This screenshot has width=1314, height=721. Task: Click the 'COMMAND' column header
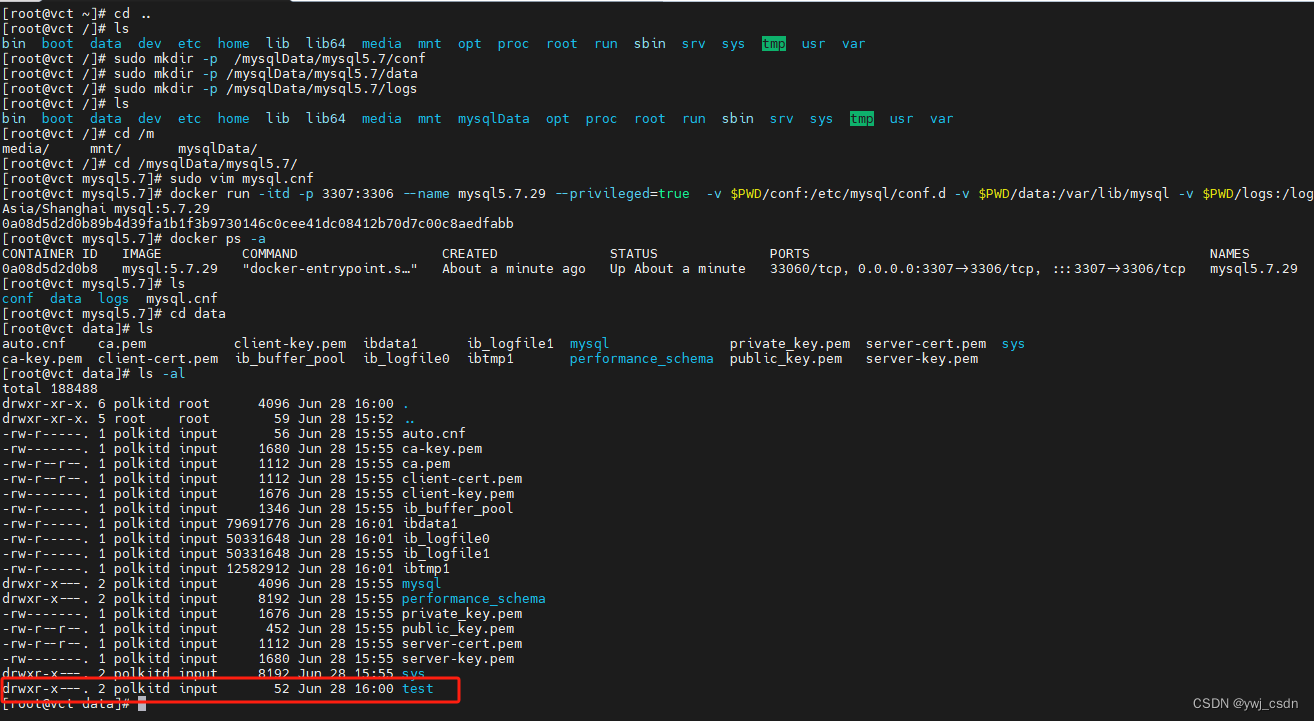[x=270, y=254]
